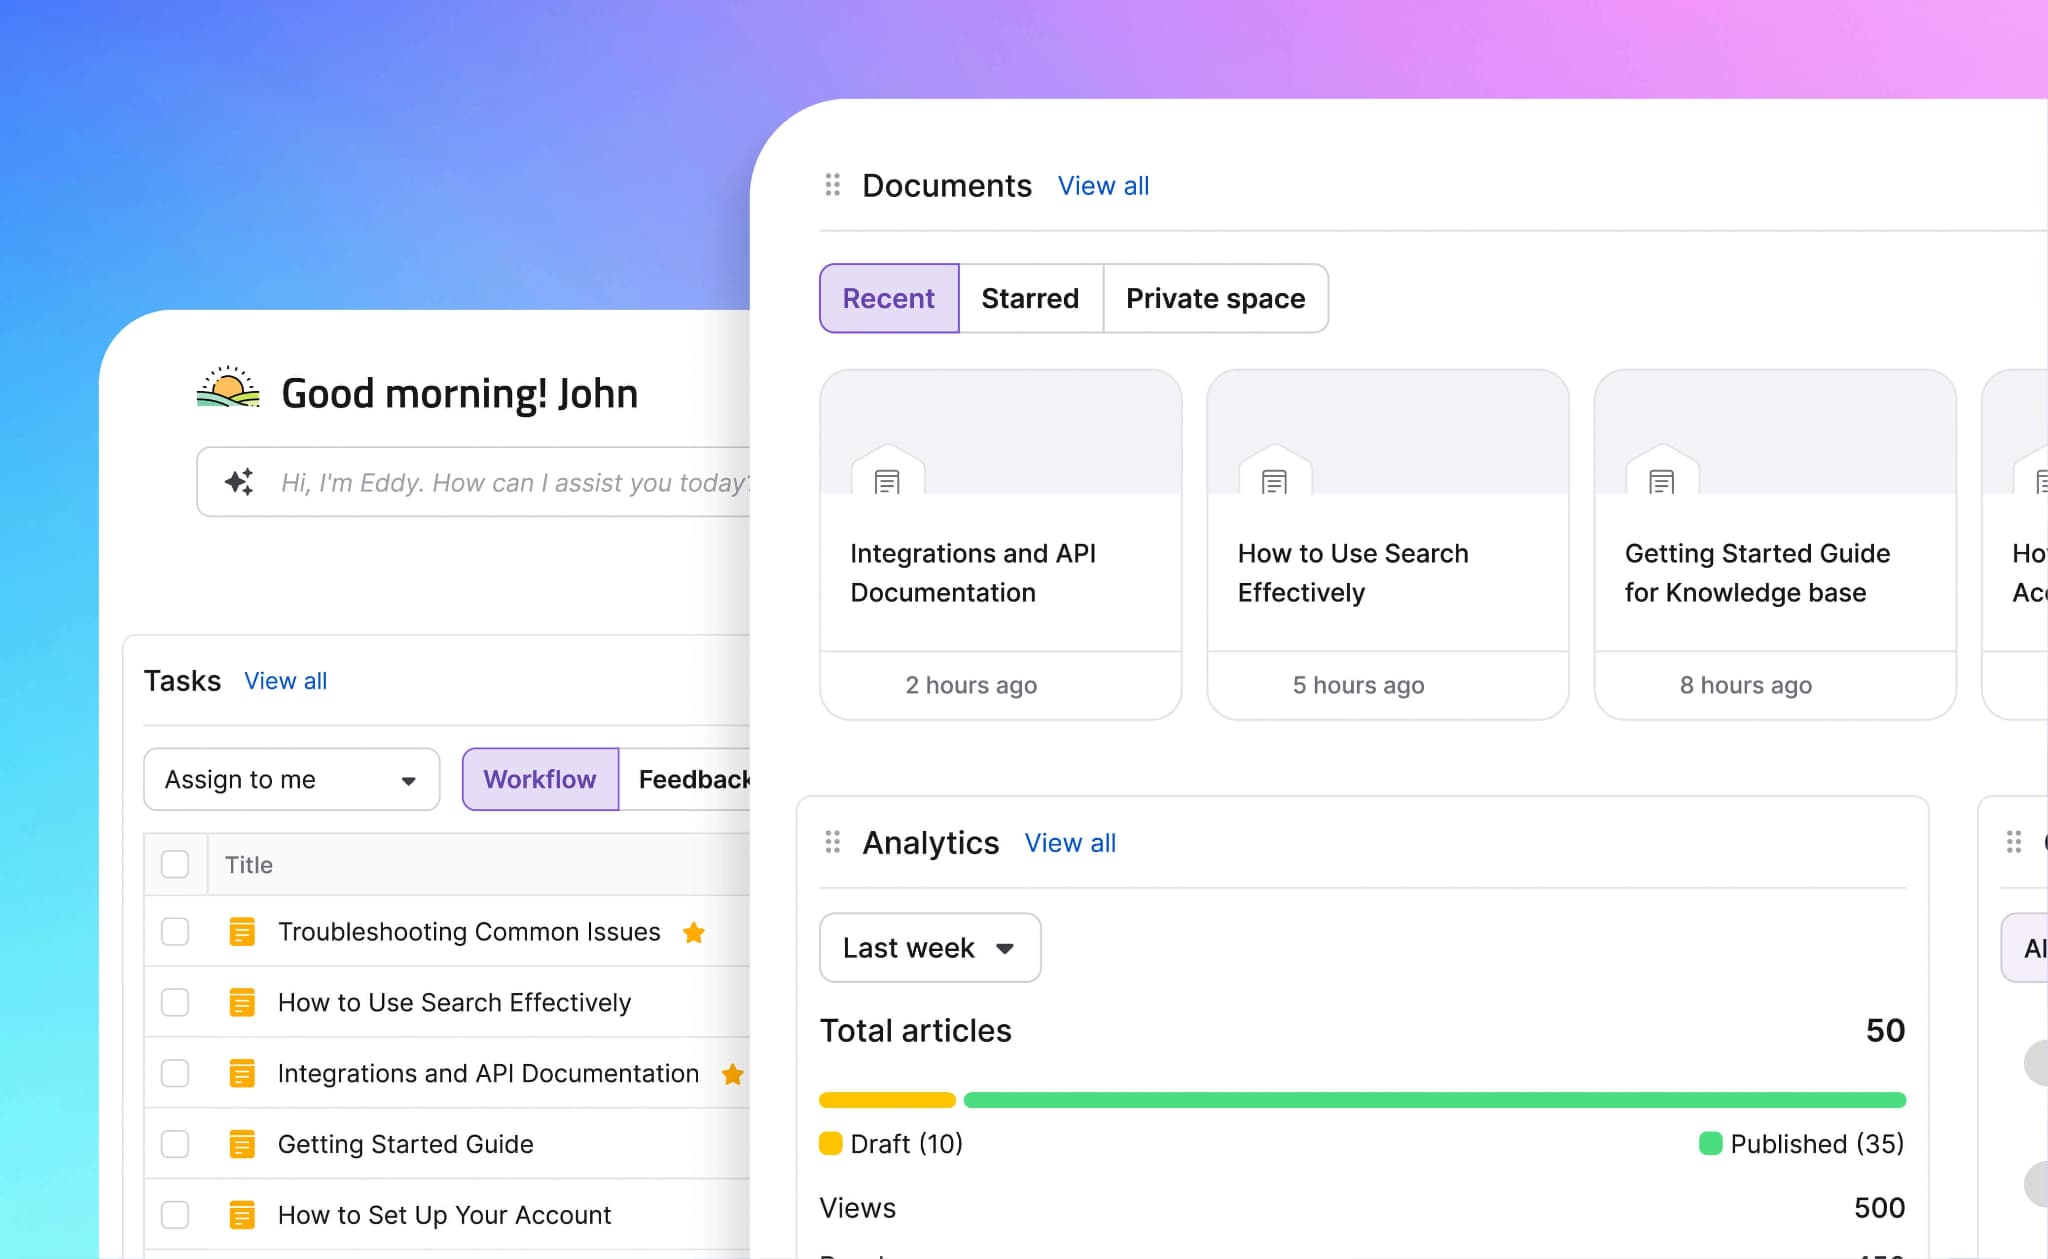The width and height of the screenshot is (2048, 1259).
Task: Open the Last week period dropdown
Action: tap(930, 947)
